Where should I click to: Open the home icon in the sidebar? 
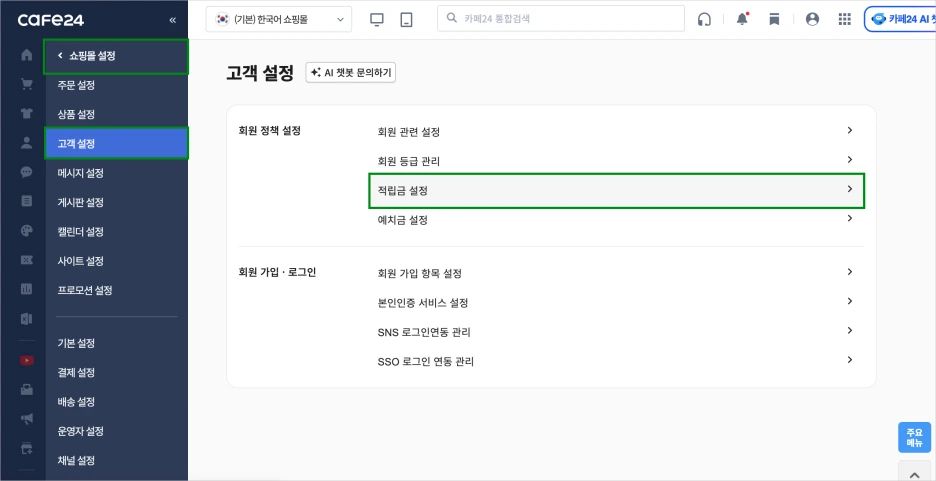tap(26, 56)
